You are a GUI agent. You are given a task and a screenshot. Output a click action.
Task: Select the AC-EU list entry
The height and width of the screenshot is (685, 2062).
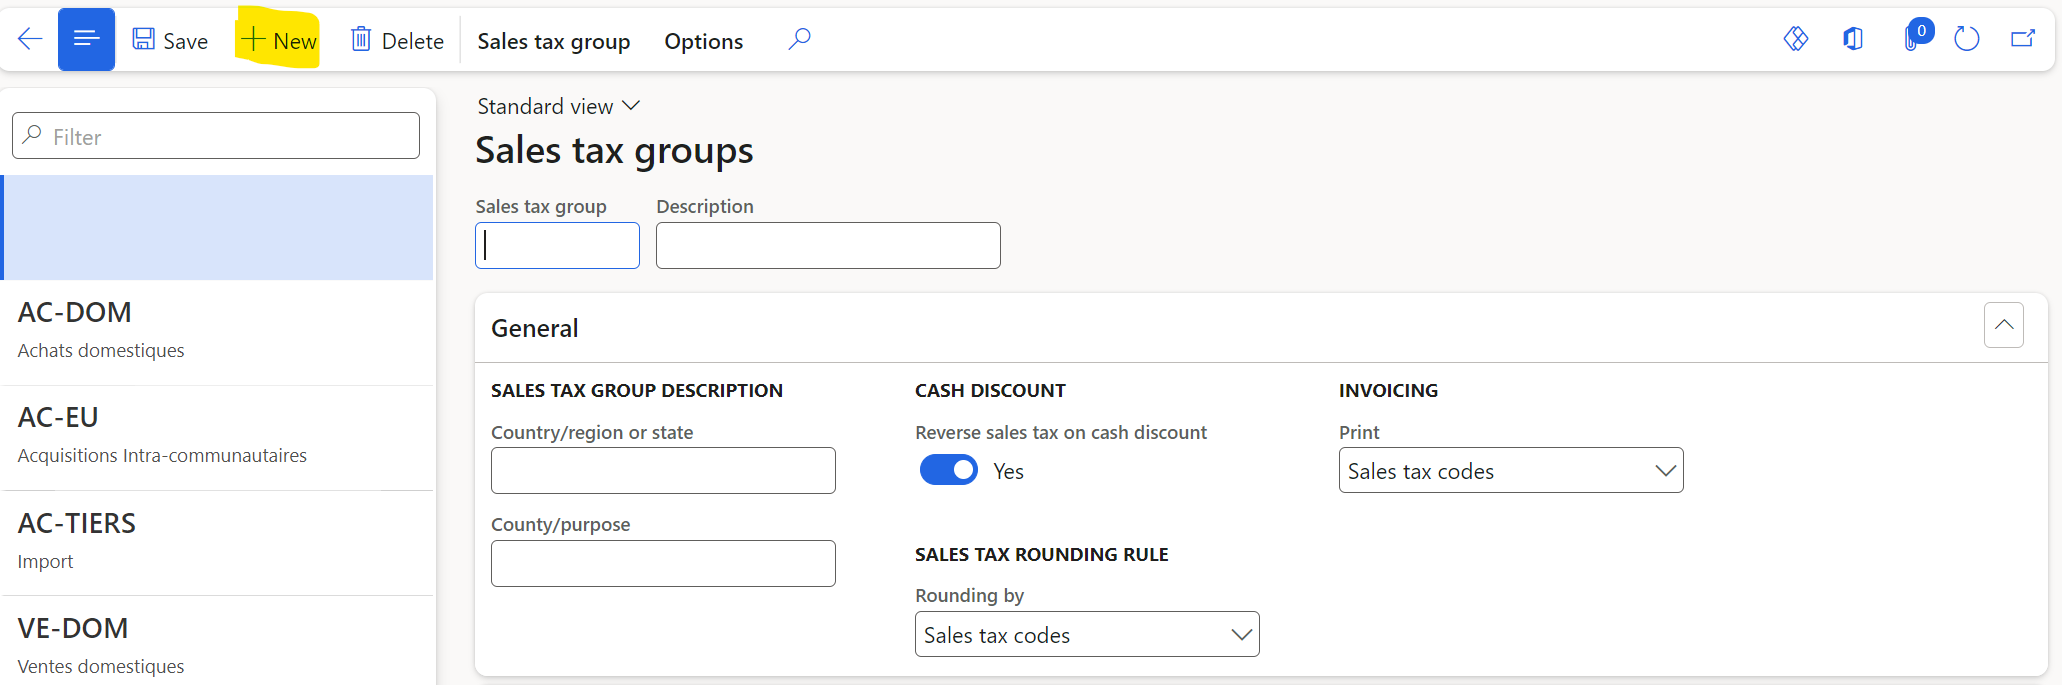(x=217, y=438)
